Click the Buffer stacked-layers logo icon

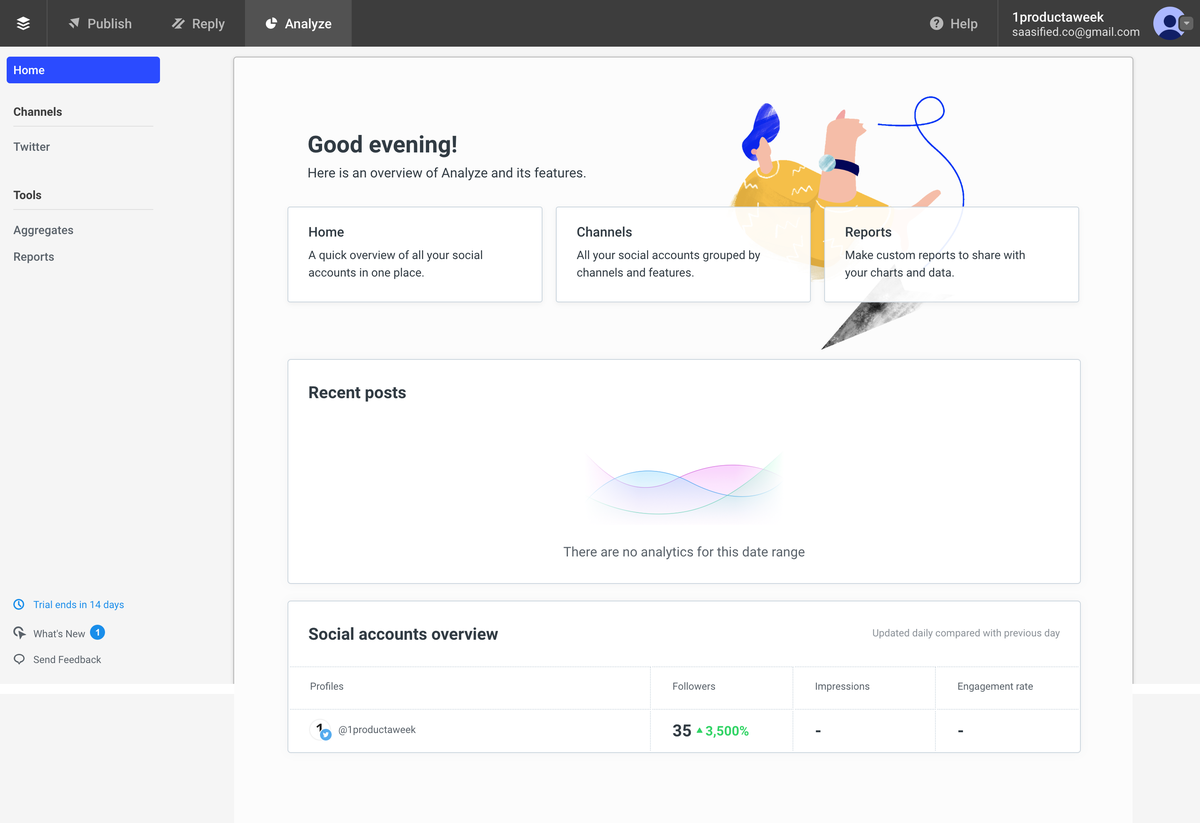click(23, 23)
